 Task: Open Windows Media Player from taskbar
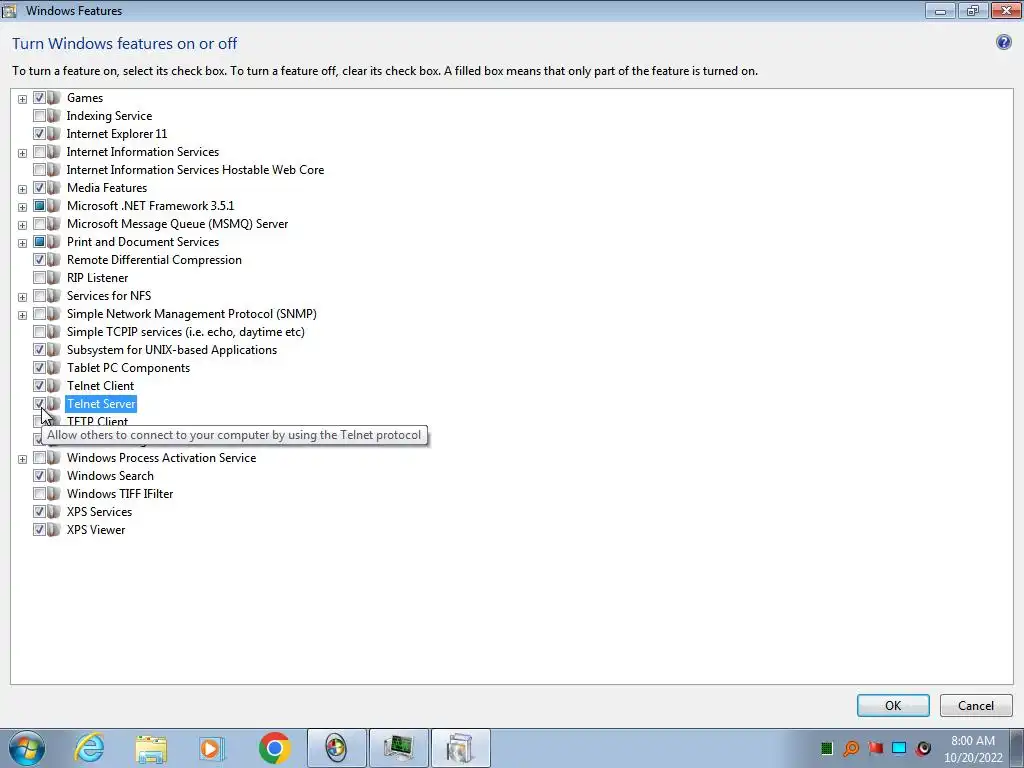click(x=212, y=748)
